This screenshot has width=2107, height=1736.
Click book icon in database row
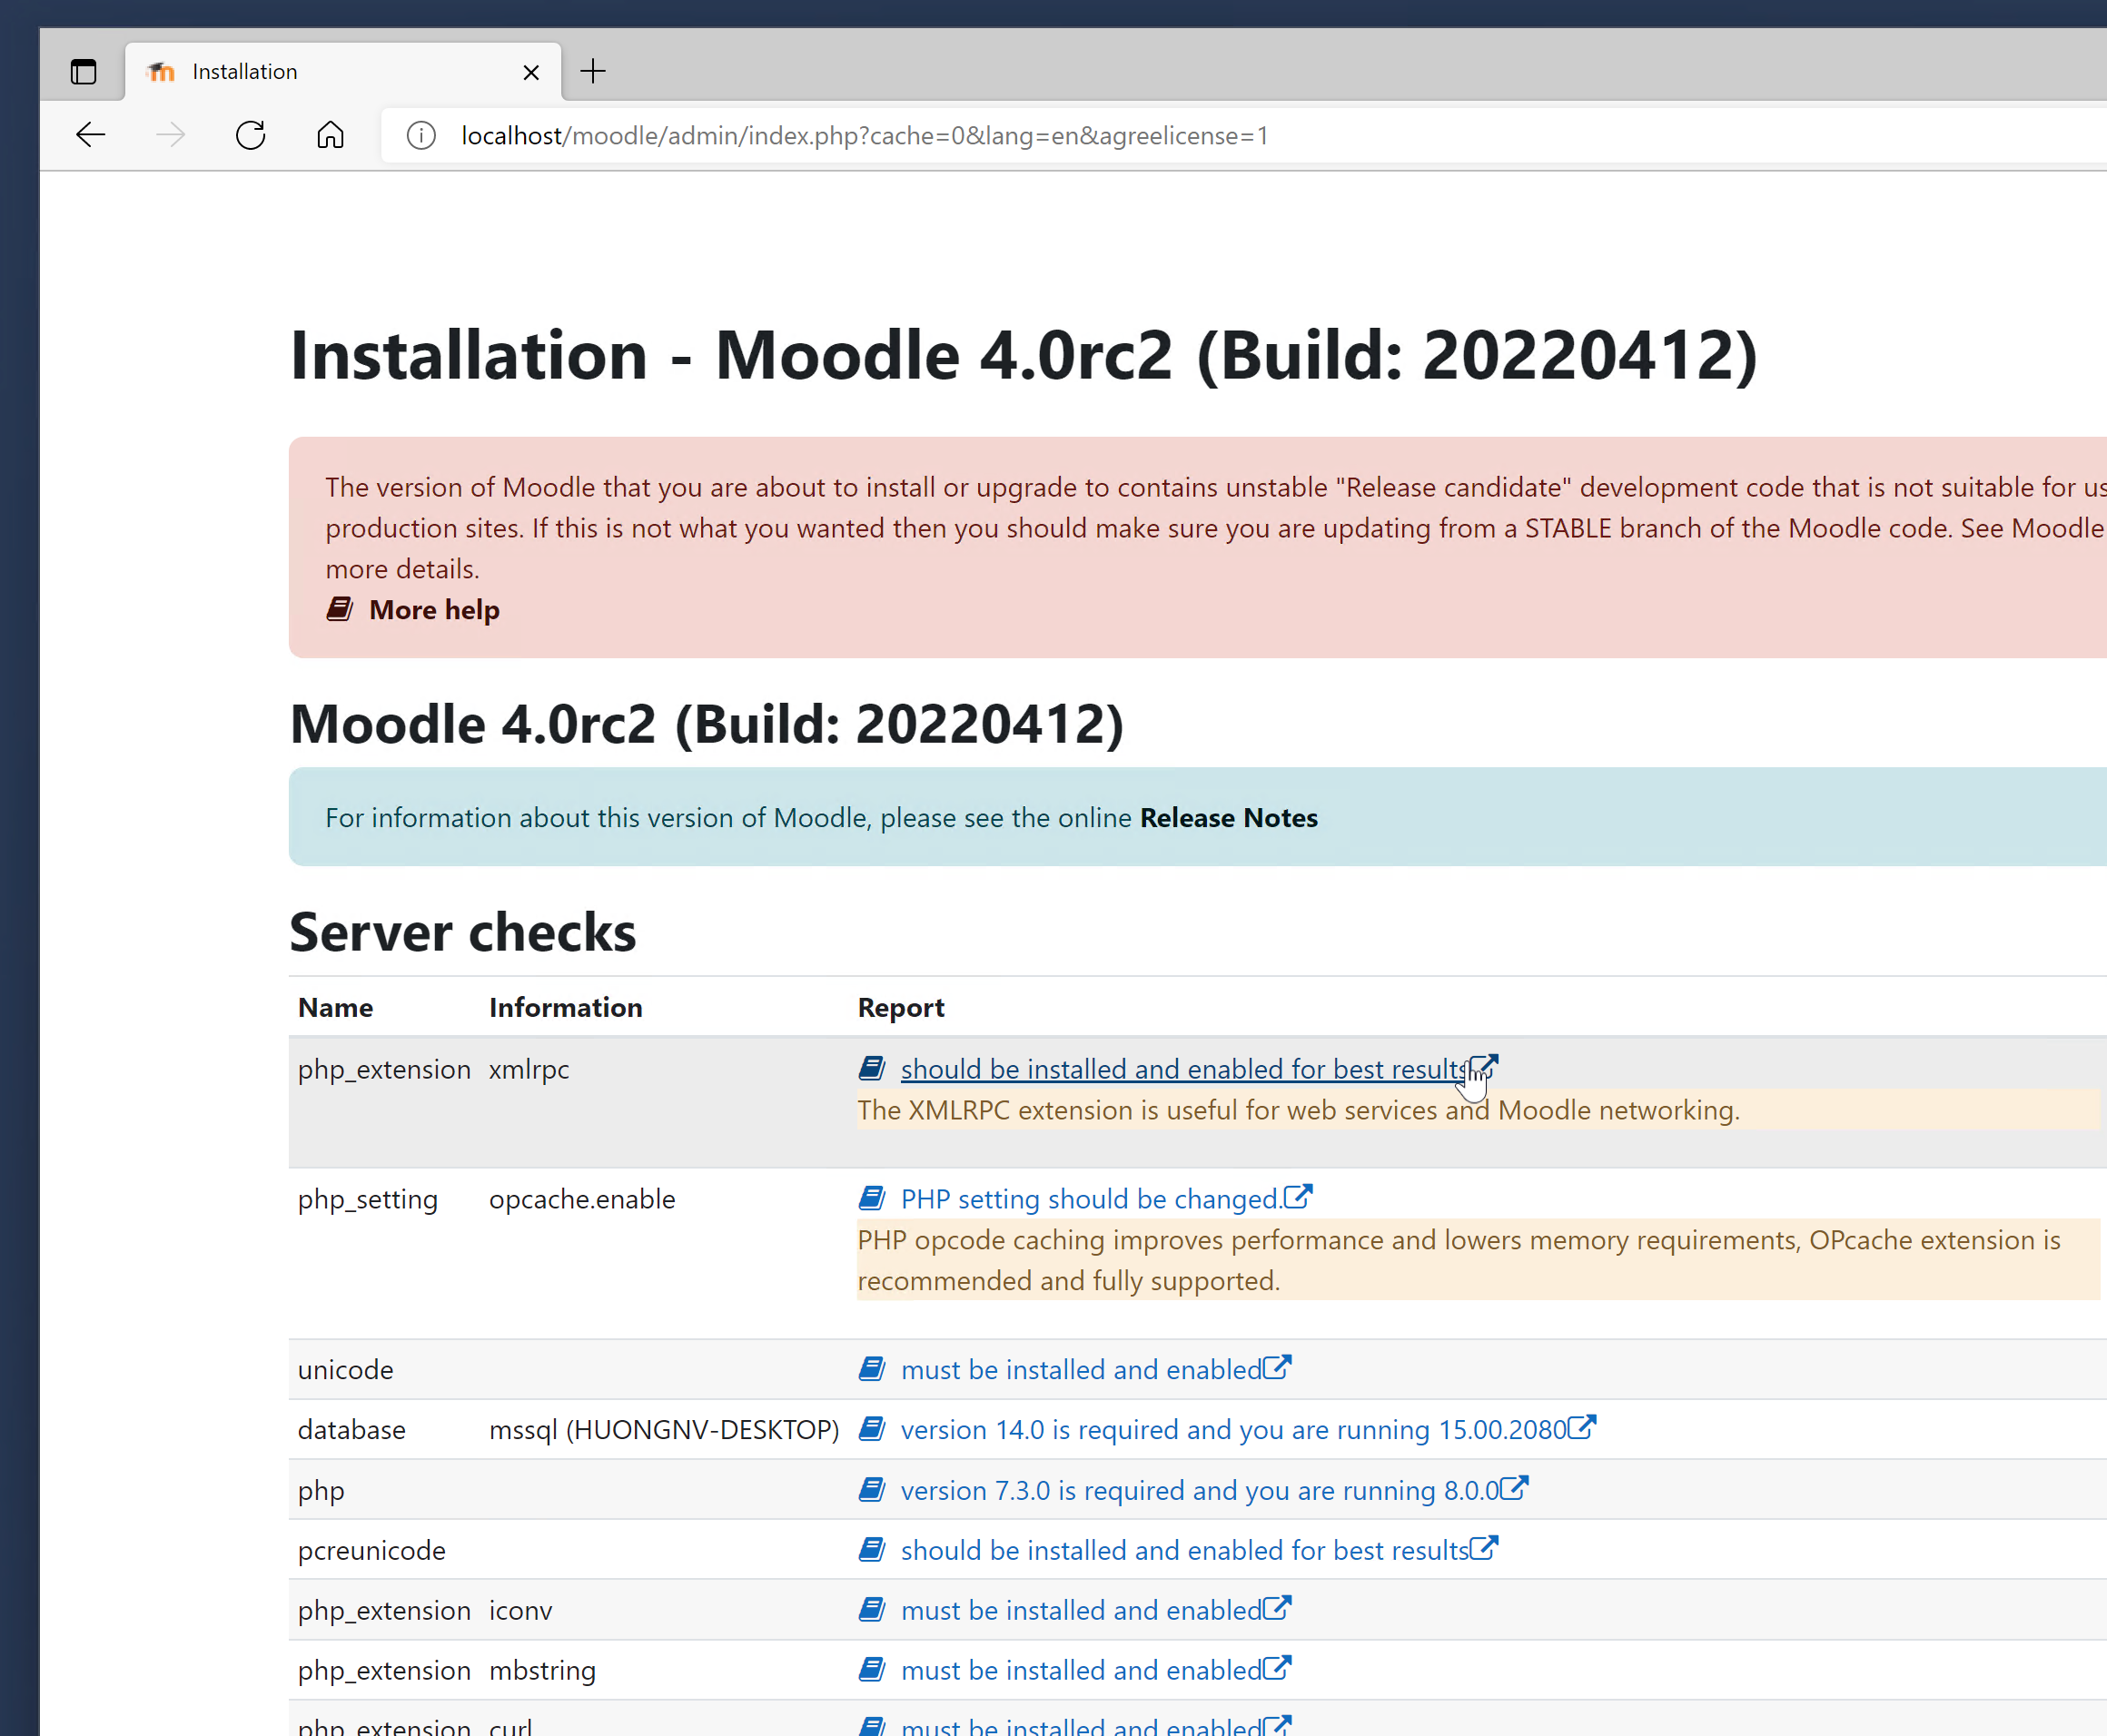tap(872, 1429)
